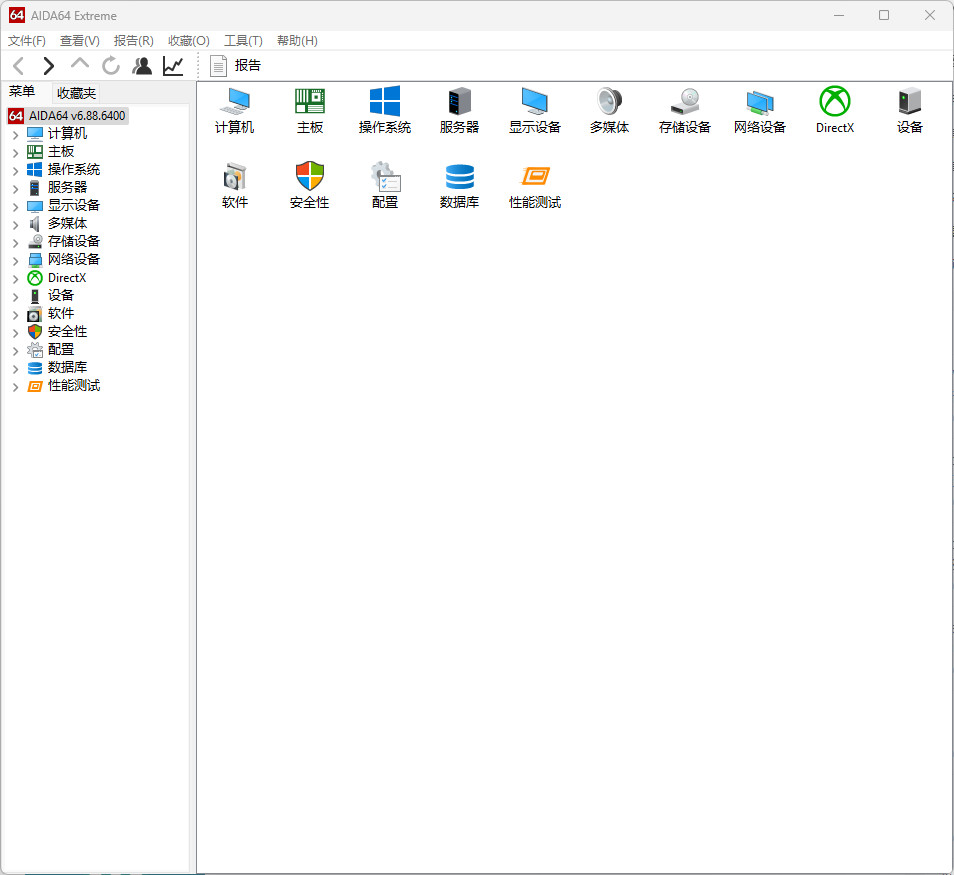
Task: Open the 设备 icon in the main pane
Action: tap(910, 110)
